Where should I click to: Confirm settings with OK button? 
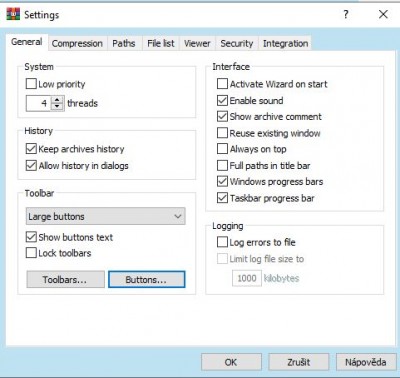click(231, 362)
